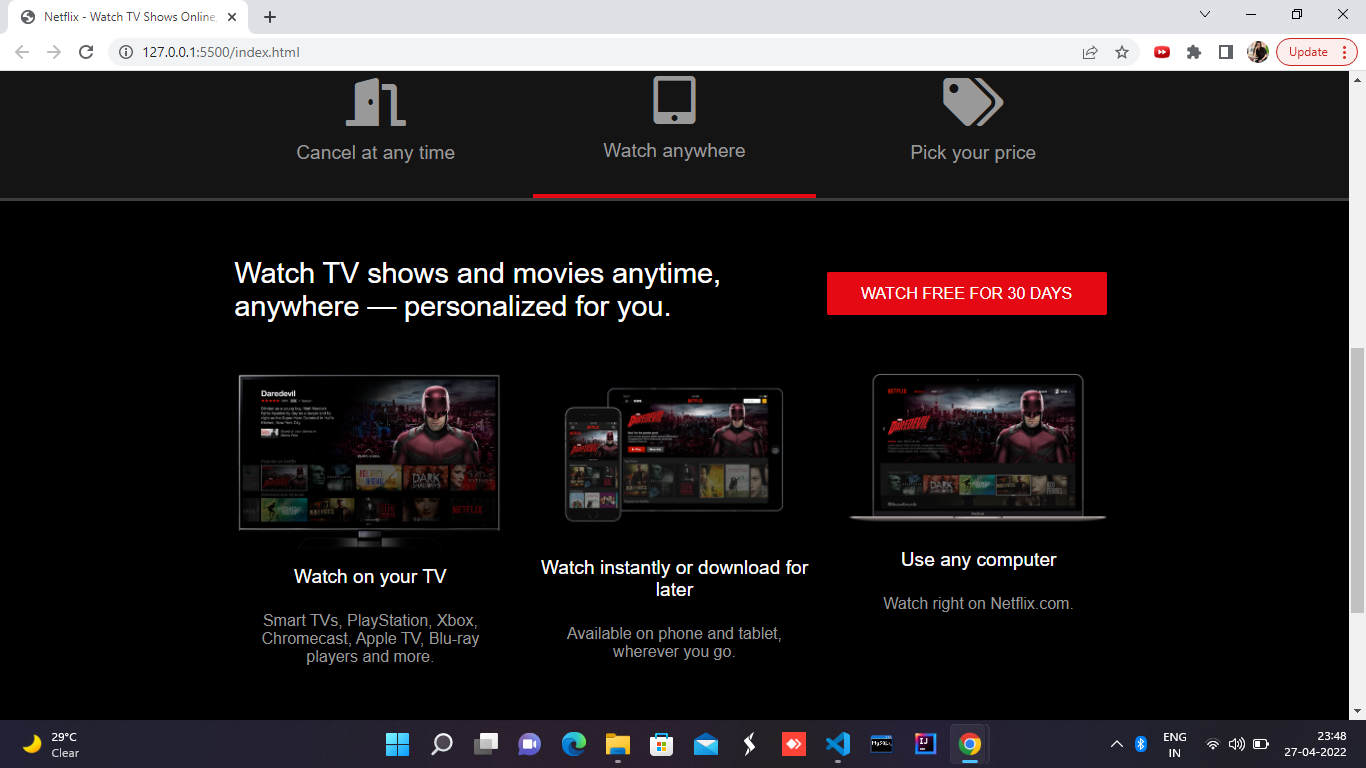Click WATCH FREE FOR 30 DAYS
Image resolution: width=1366 pixels, height=768 pixels.
966,293
